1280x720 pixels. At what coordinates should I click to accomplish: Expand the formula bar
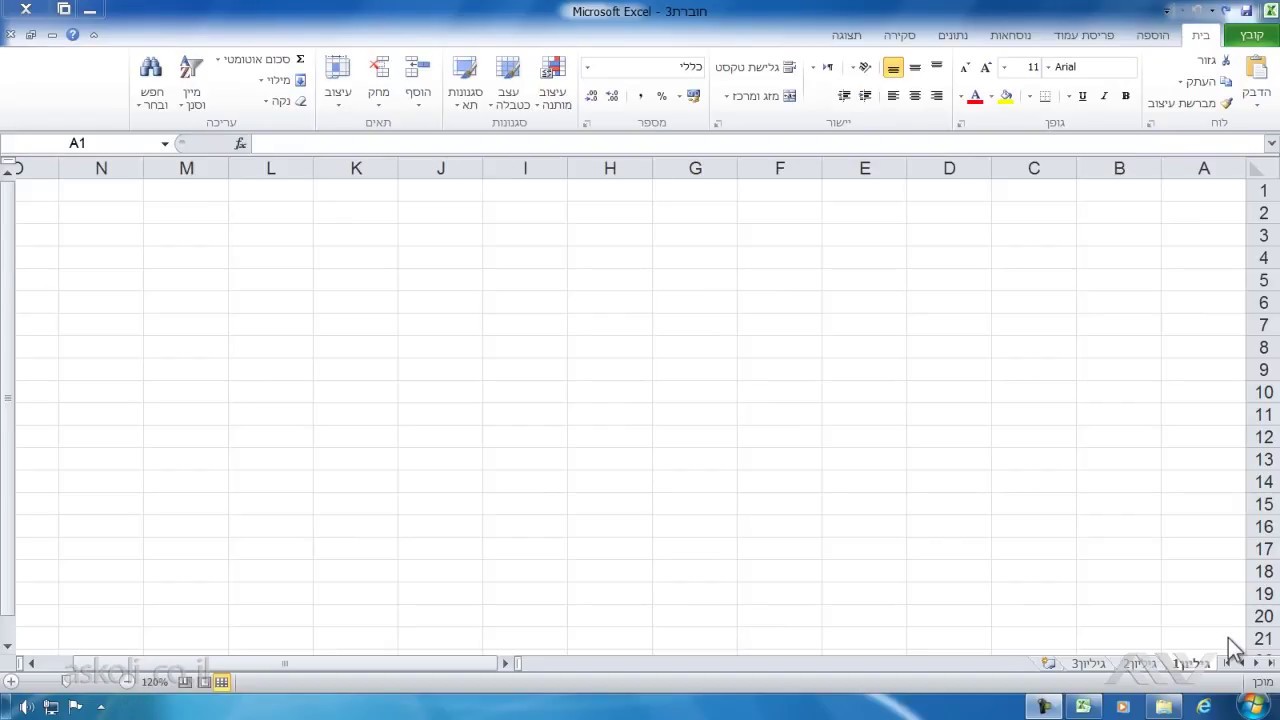pyautogui.click(x=1271, y=144)
